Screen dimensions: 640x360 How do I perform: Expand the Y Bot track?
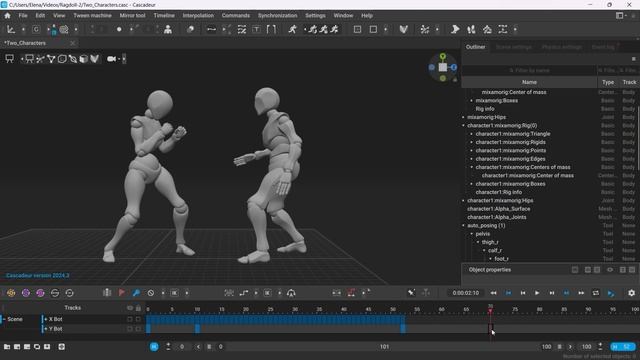pos(46,329)
